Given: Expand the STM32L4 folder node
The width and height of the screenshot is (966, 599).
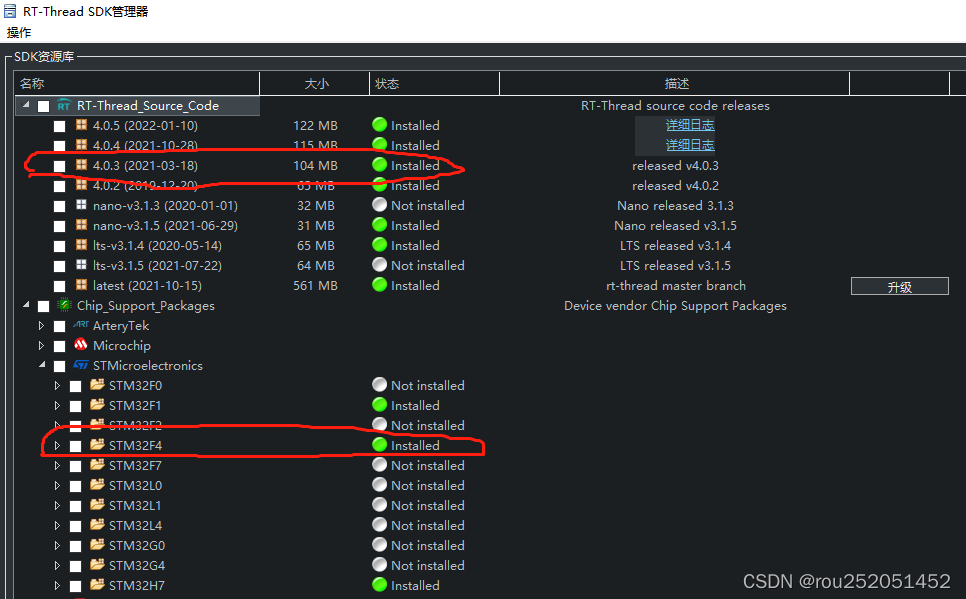Looking at the screenshot, I should click(x=57, y=526).
